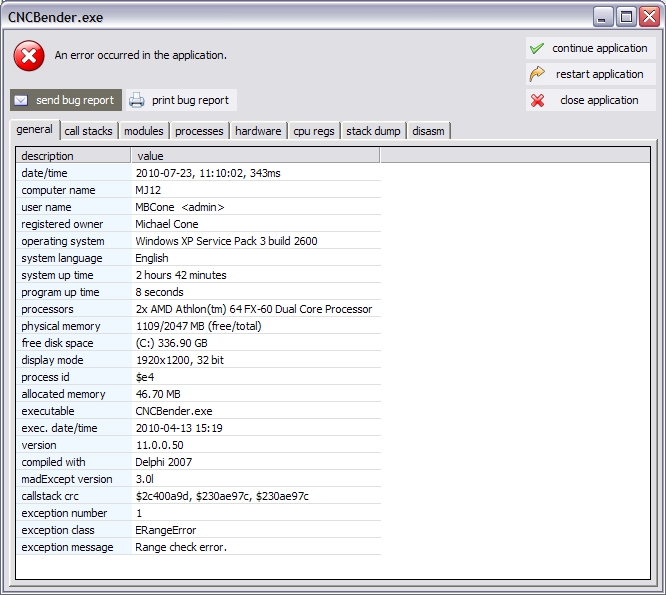Click the green checkmark continue icon

(x=537, y=48)
